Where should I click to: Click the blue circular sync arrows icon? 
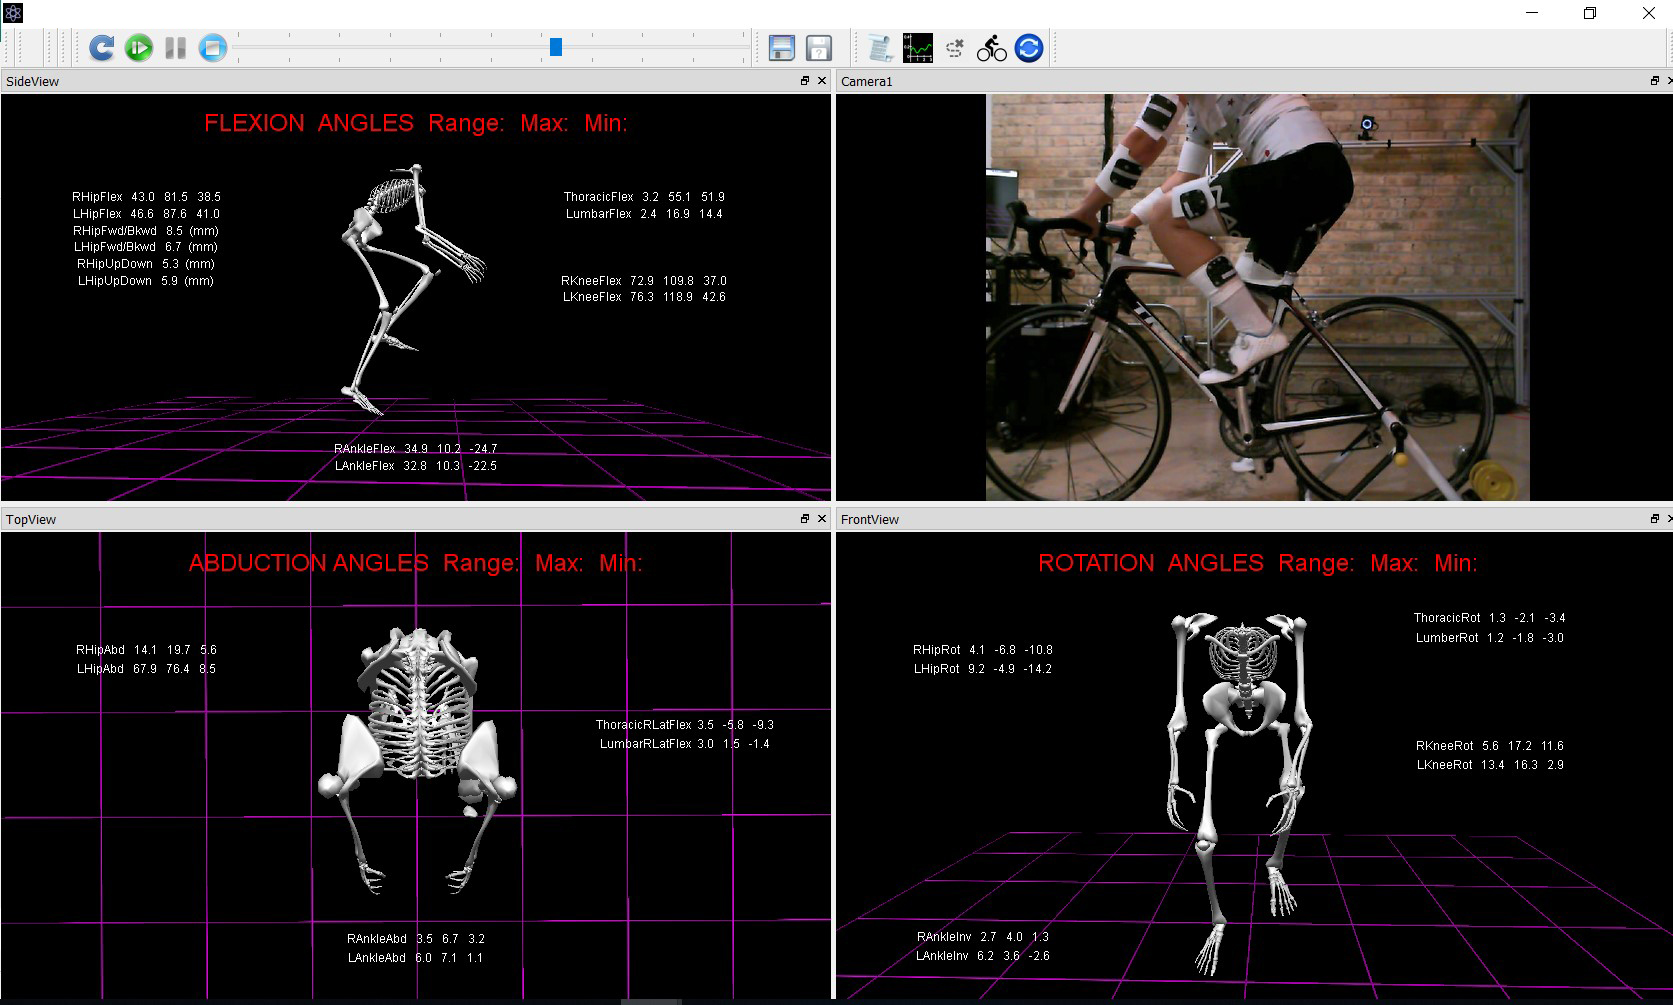pos(1029,48)
